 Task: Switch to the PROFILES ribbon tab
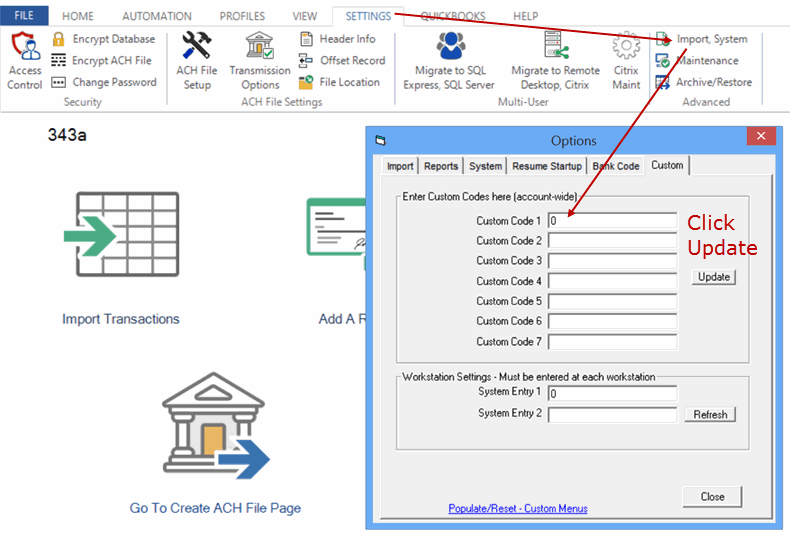tap(242, 16)
